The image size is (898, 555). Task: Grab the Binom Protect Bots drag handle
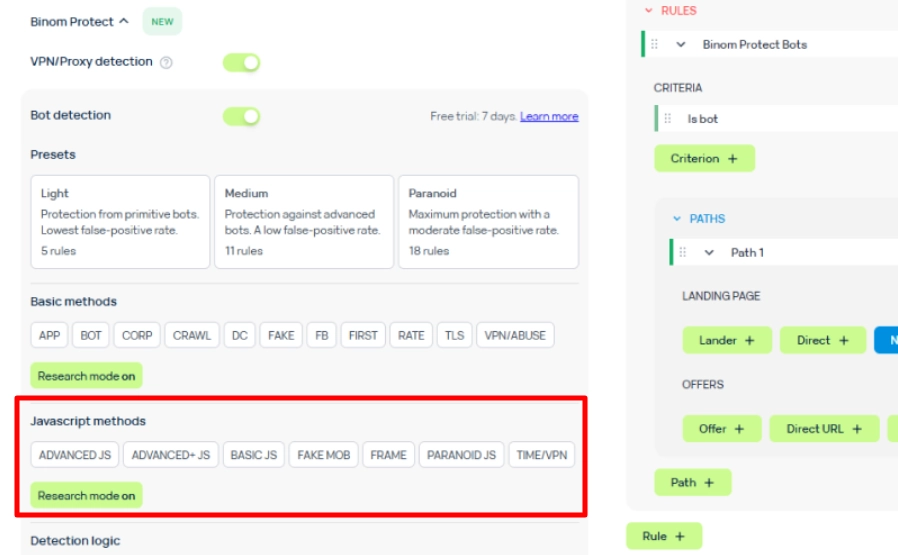click(x=655, y=44)
